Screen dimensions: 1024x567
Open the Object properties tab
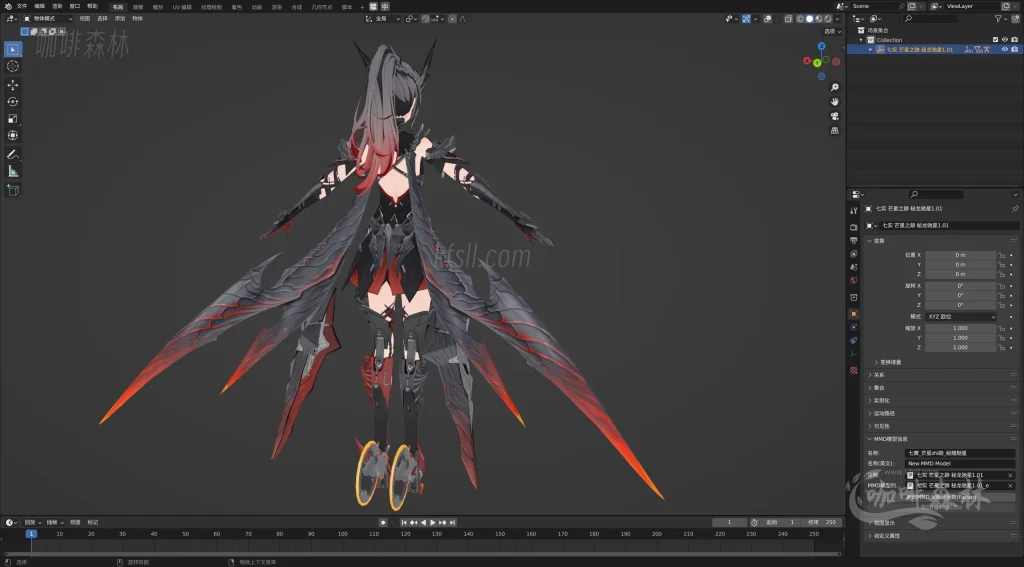pos(854,314)
